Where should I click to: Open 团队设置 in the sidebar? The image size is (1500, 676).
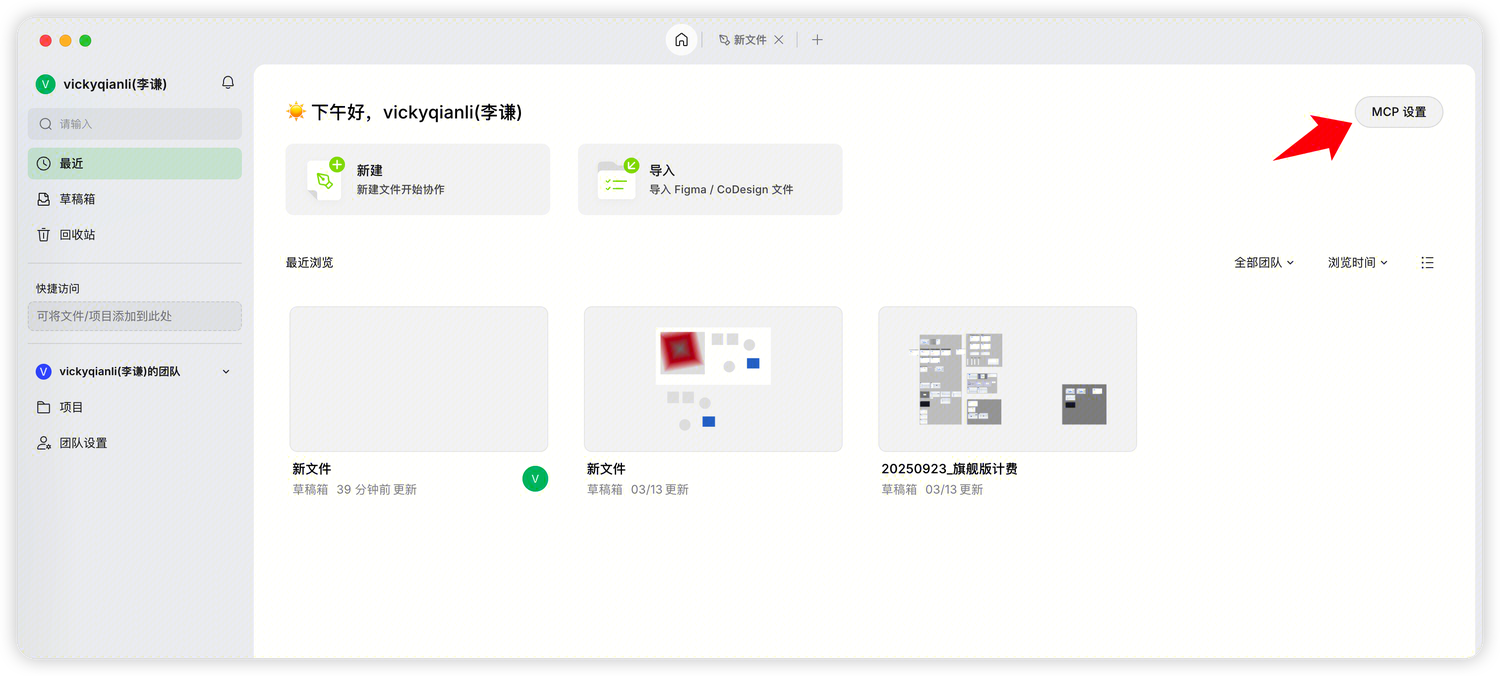click(x=83, y=443)
